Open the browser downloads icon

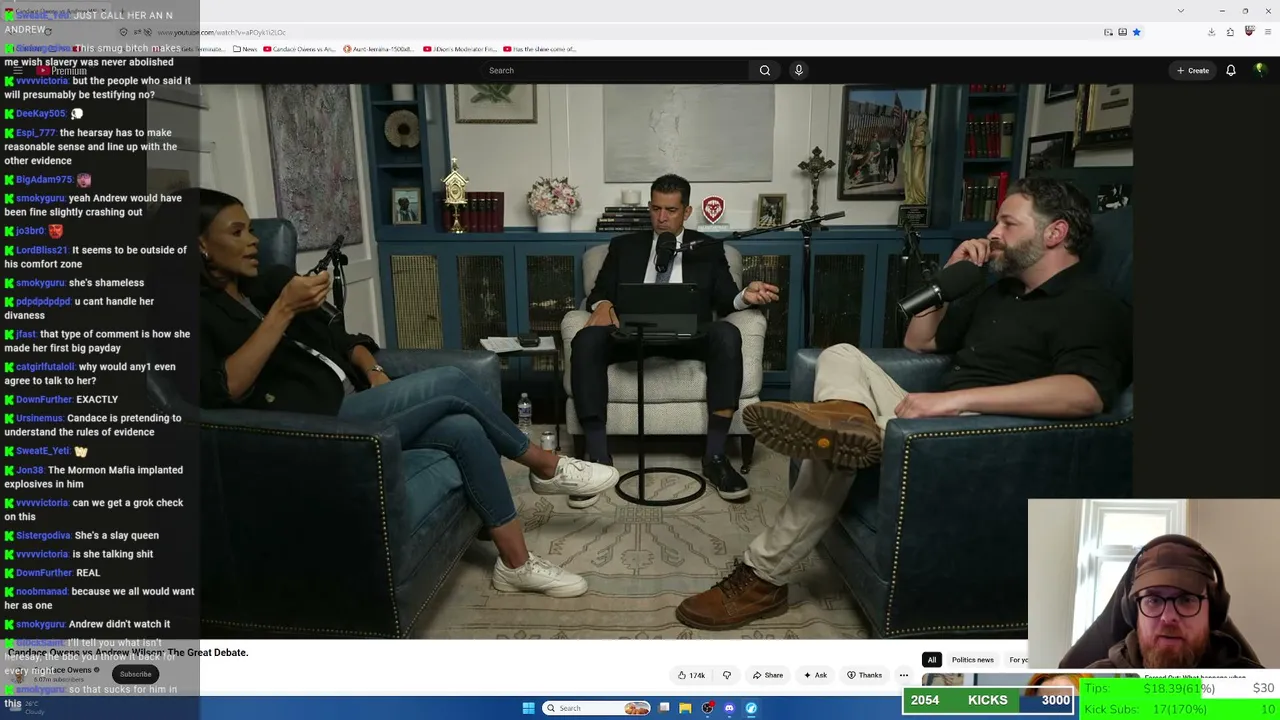tap(1211, 32)
